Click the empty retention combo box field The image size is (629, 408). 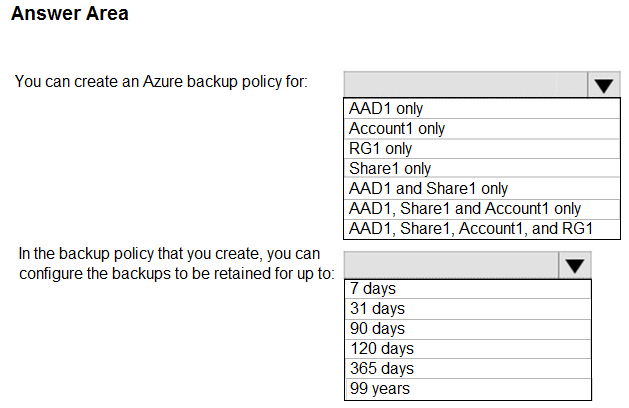pos(451,265)
